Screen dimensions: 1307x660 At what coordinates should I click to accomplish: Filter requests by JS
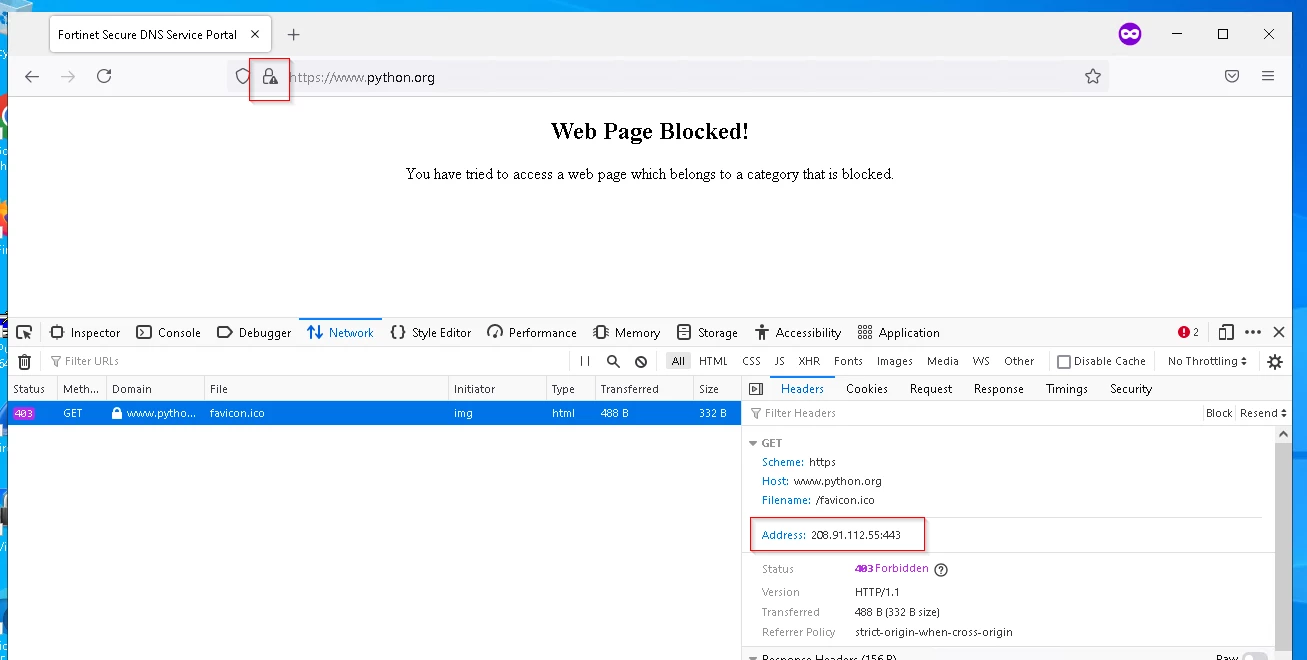click(x=779, y=361)
